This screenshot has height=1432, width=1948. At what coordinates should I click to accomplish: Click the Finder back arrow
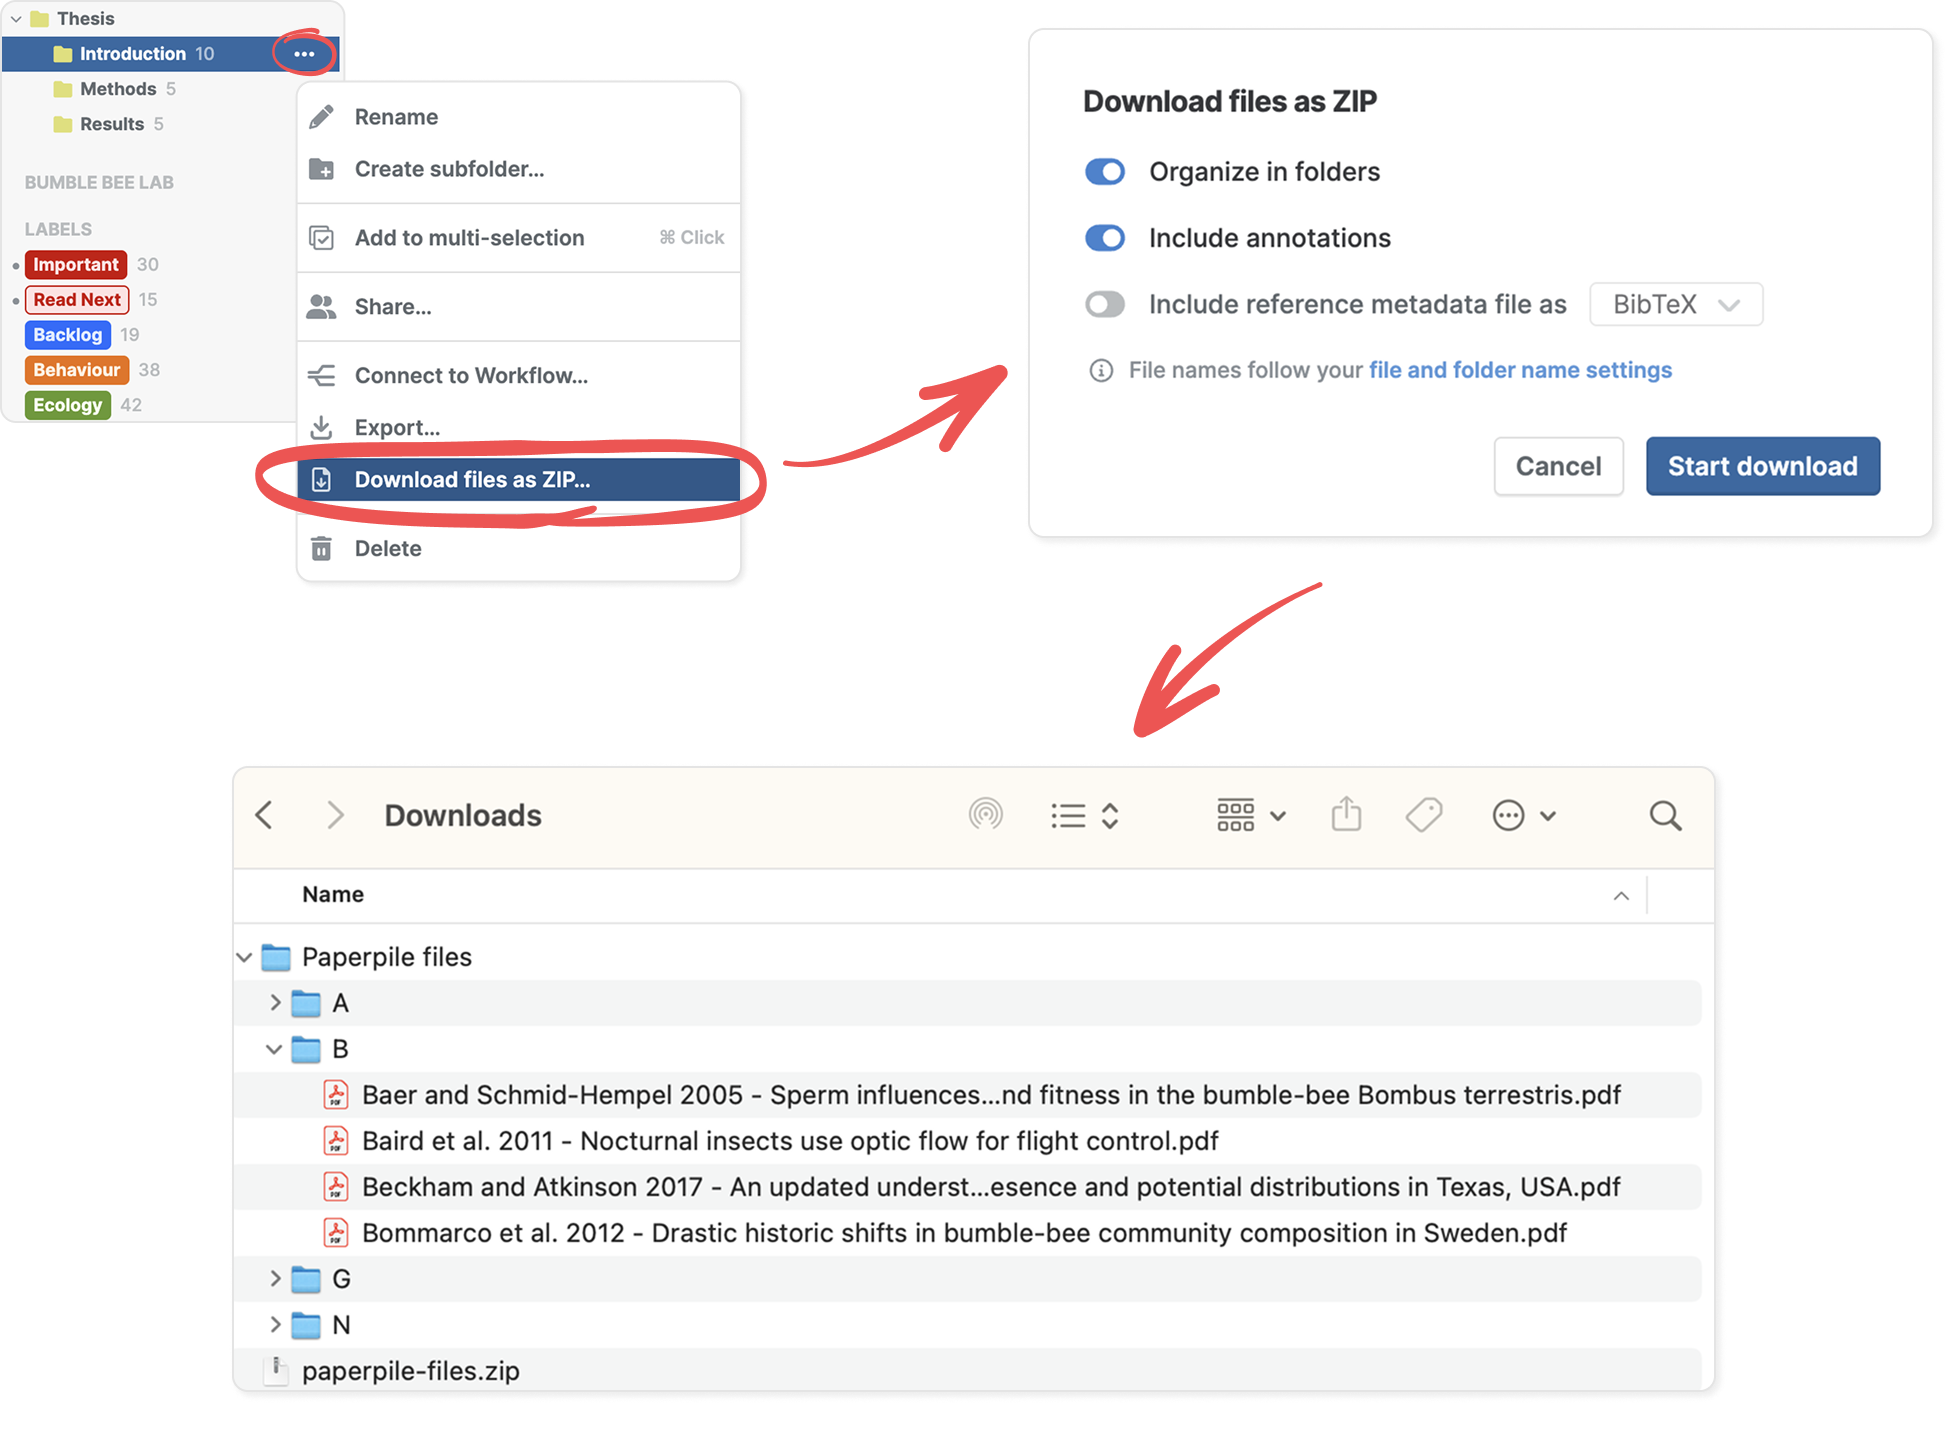click(x=264, y=815)
